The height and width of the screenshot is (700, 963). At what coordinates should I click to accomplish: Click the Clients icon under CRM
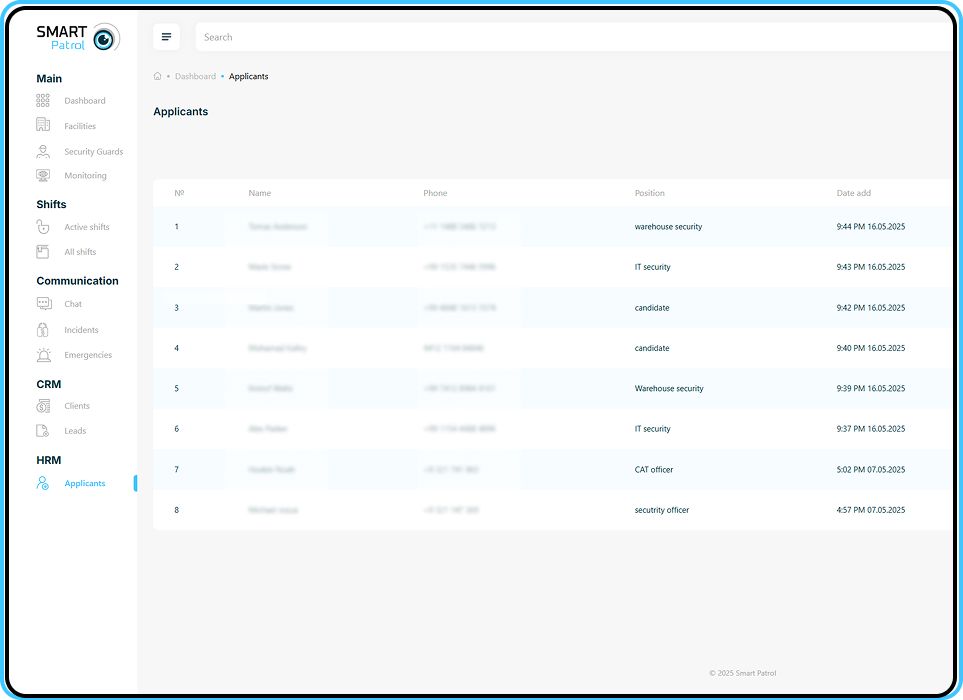[x=43, y=406]
